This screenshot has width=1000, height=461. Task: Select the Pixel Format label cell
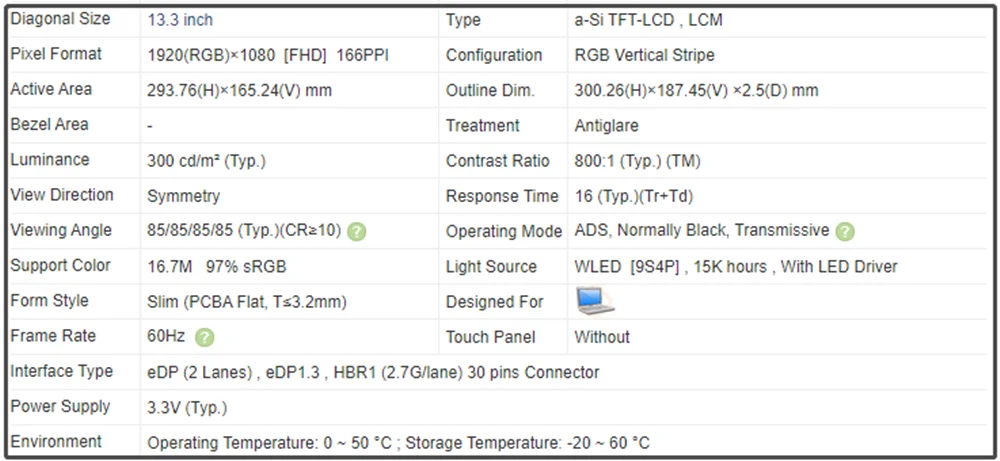point(56,54)
